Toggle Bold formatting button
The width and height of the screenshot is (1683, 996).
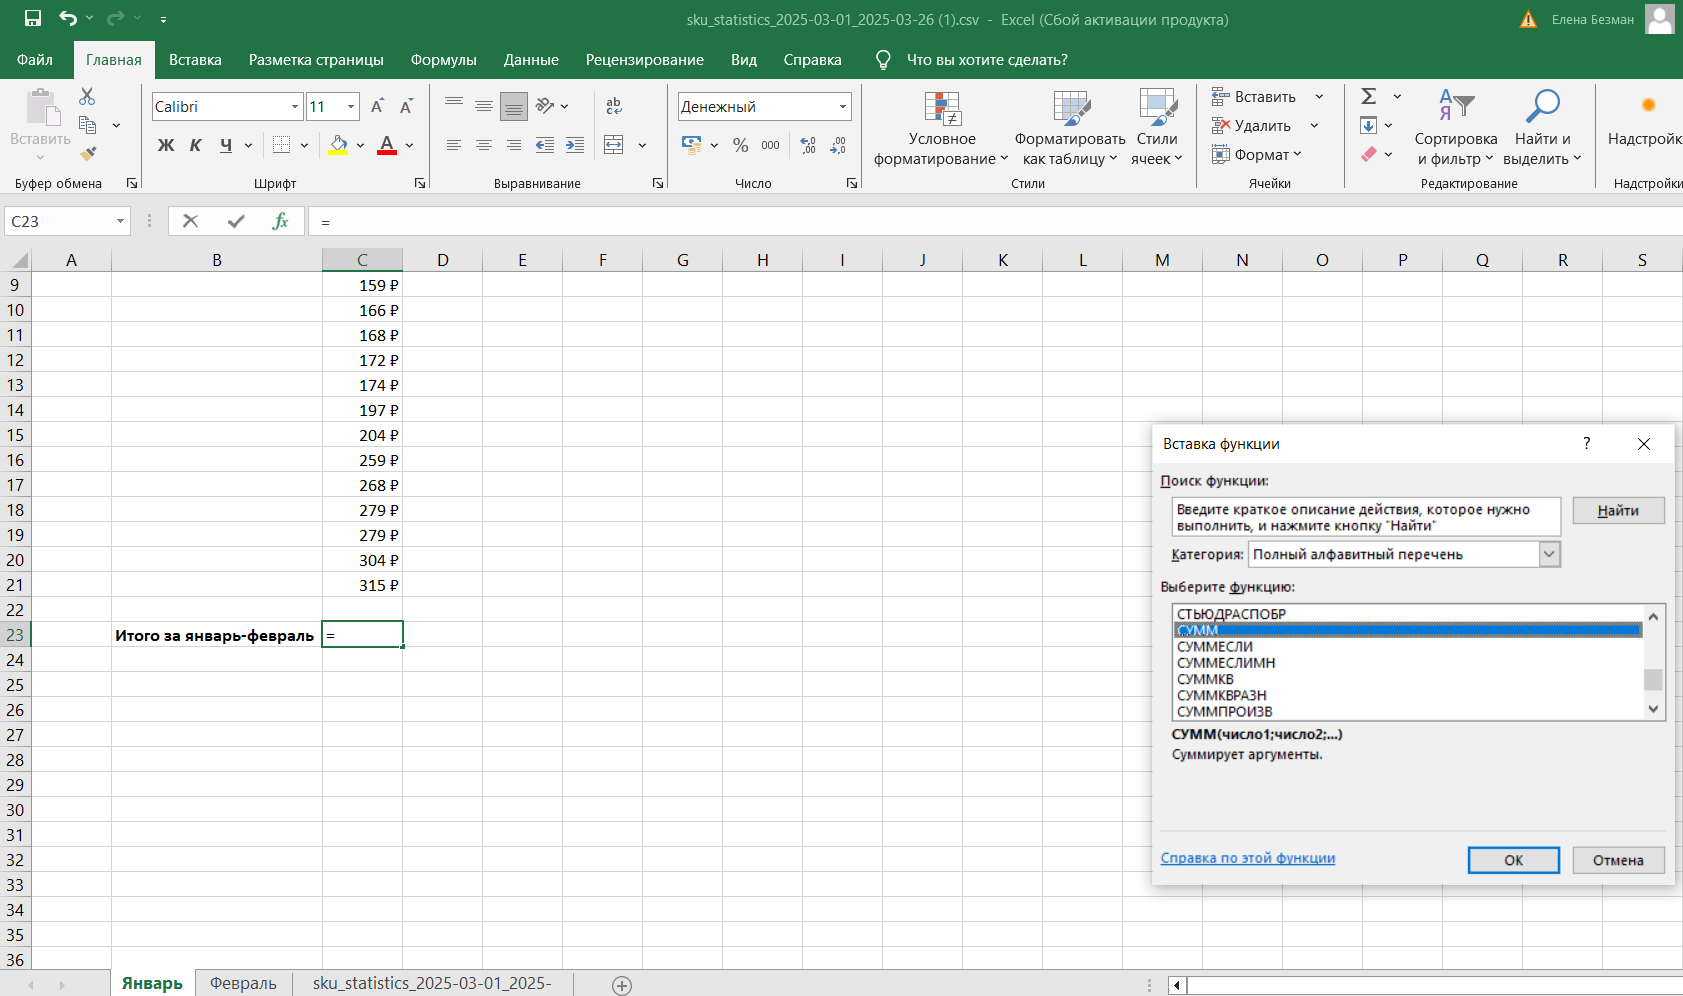[166, 145]
